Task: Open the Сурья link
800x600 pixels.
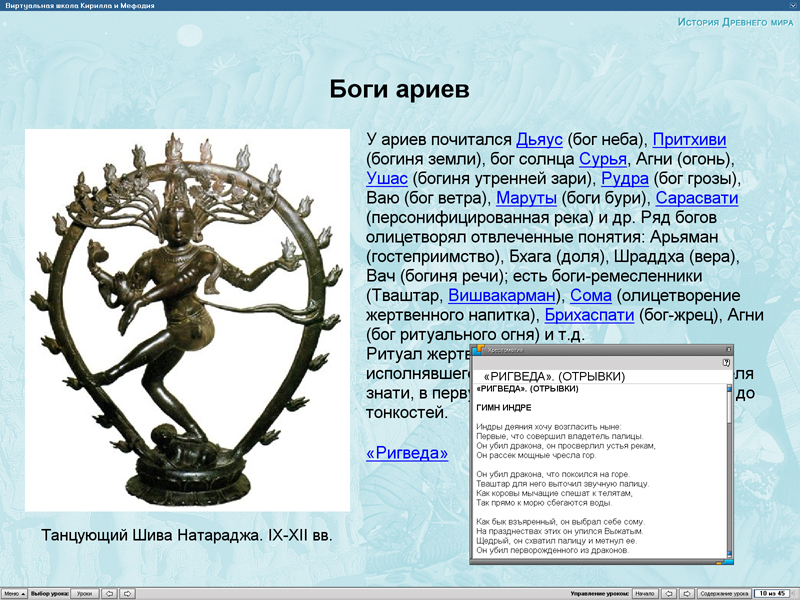Action: (603, 159)
